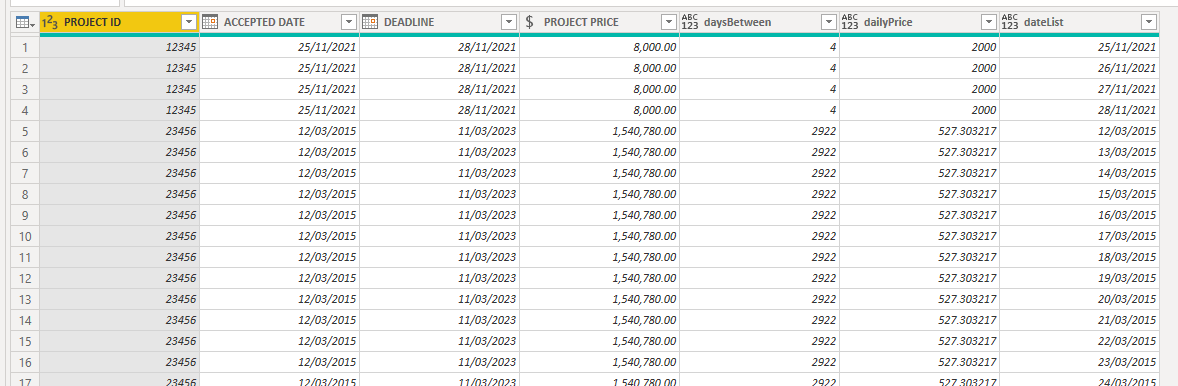Open the table menu icon in the top-left corner
Viewport: 1178px width, 386px height.
coord(25,23)
